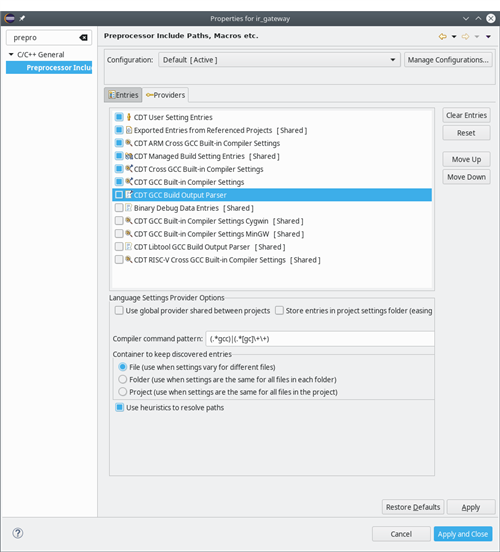Viewport: 500px width, 552px height.
Task: Switch to the Providers tab
Action: tap(165, 95)
